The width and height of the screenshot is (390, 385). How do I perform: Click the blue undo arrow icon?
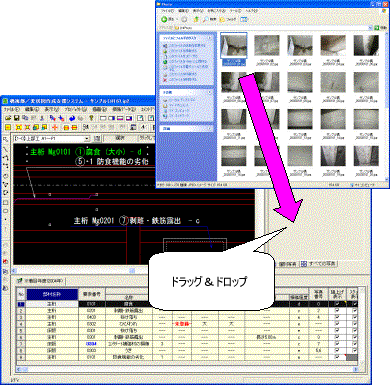(72, 118)
